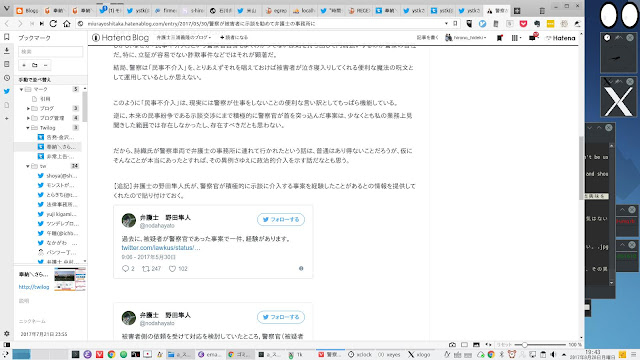Open the blog name dropdown in the Hatena header
The image size is (640, 360).
184,37
